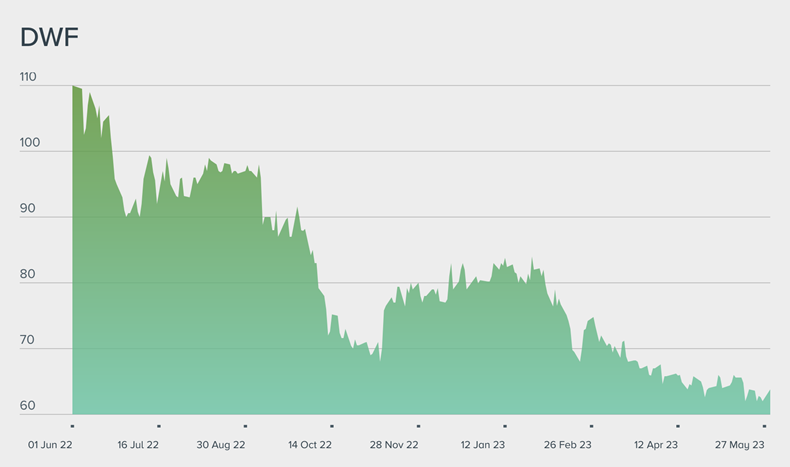790x467 pixels.
Task: Select the 70 y-axis label
Action: pyautogui.click(x=27, y=341)
